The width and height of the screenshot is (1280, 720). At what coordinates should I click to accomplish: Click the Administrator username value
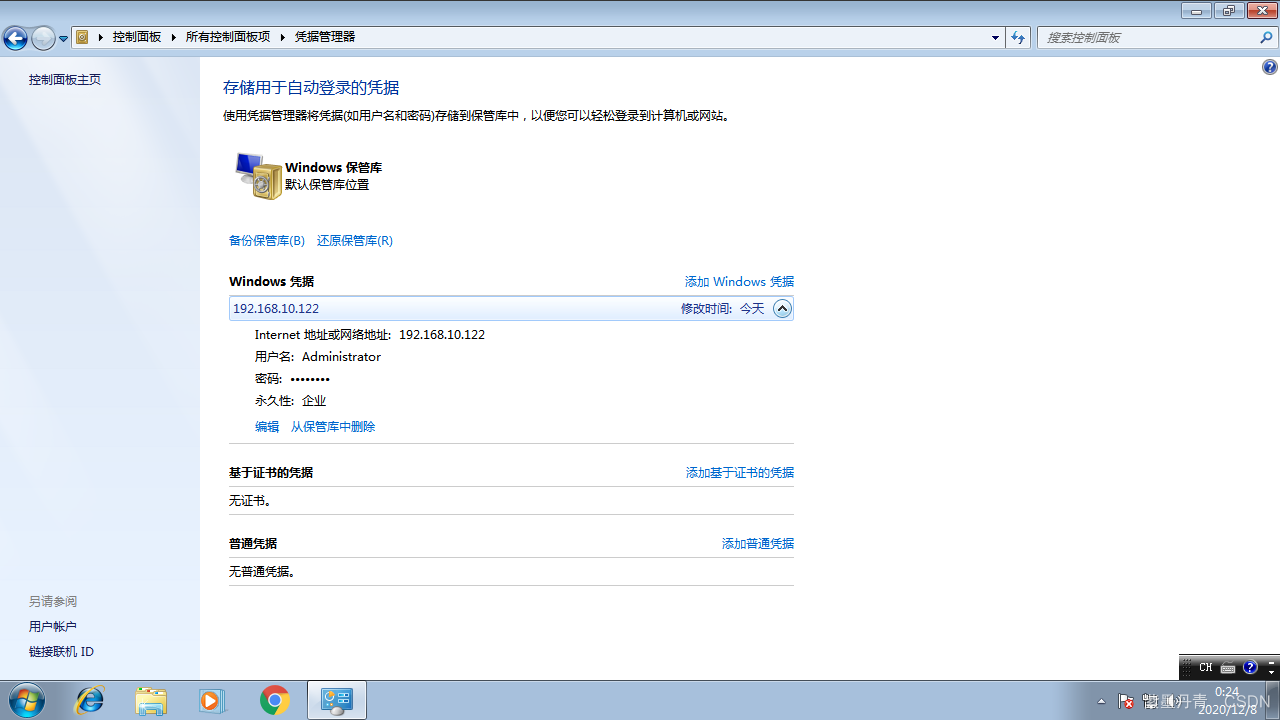[341, 357]
